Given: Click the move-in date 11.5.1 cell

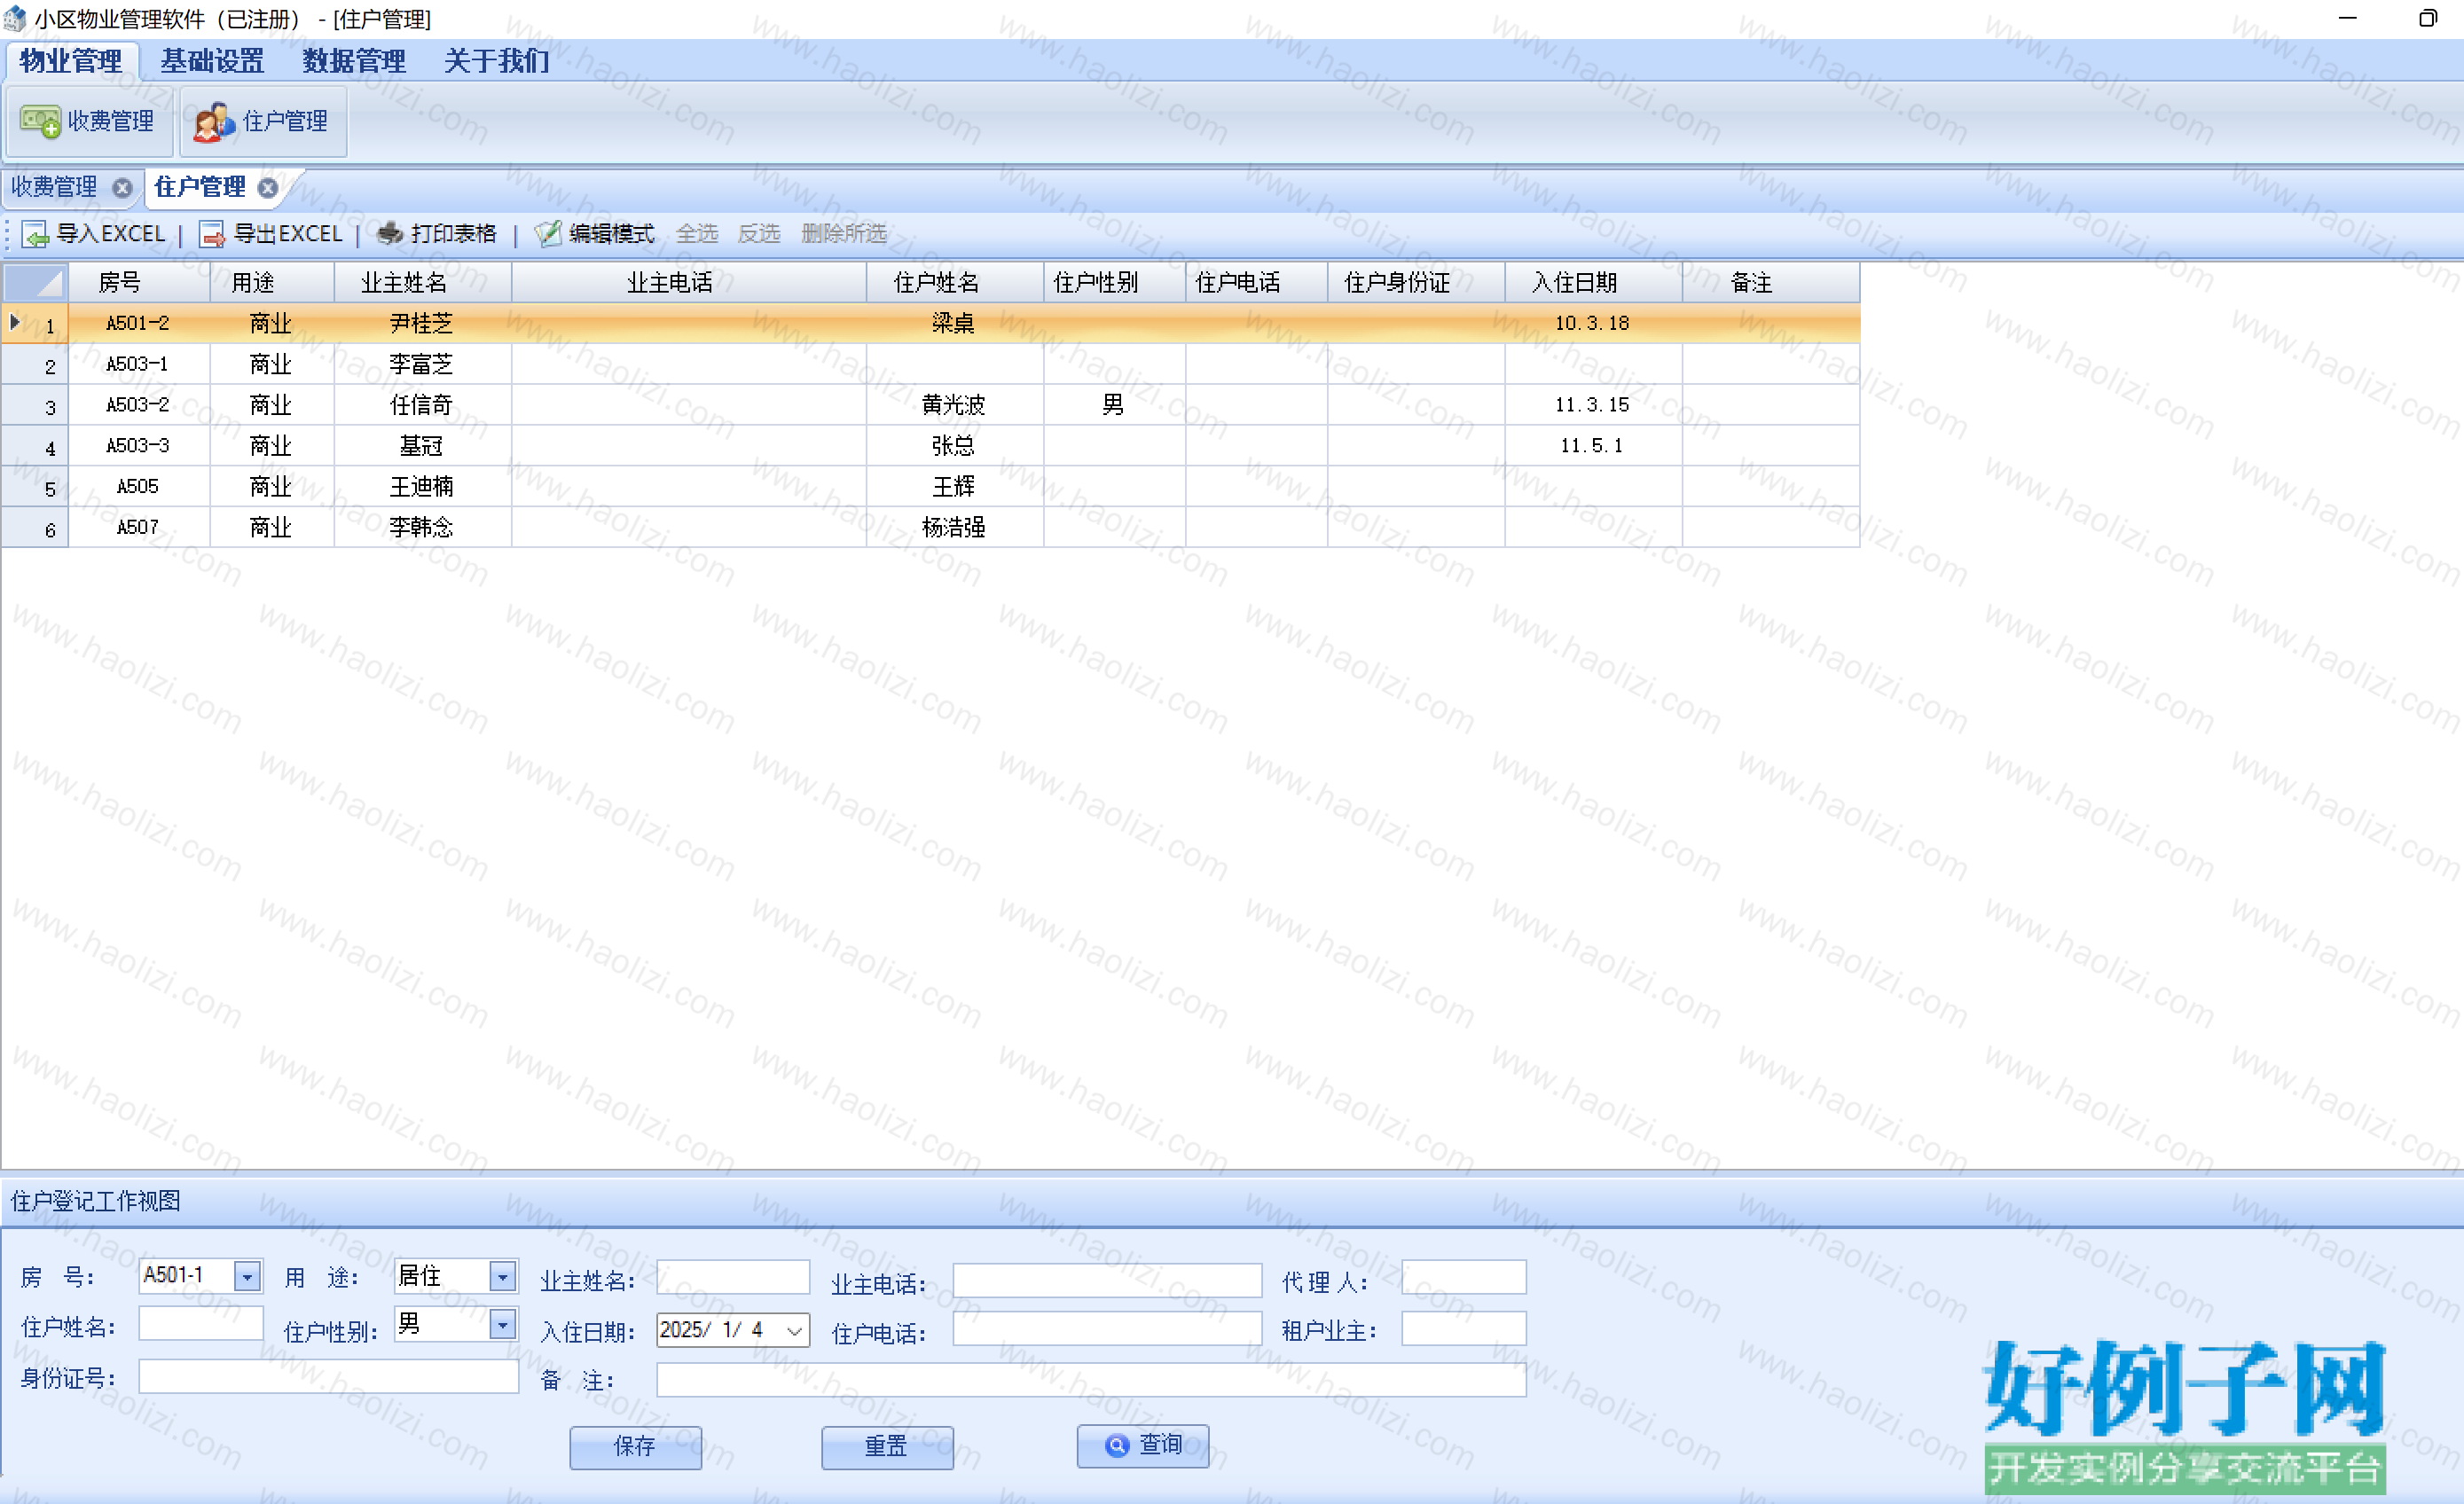Looking at the screenshot, I should (1594, 446).
